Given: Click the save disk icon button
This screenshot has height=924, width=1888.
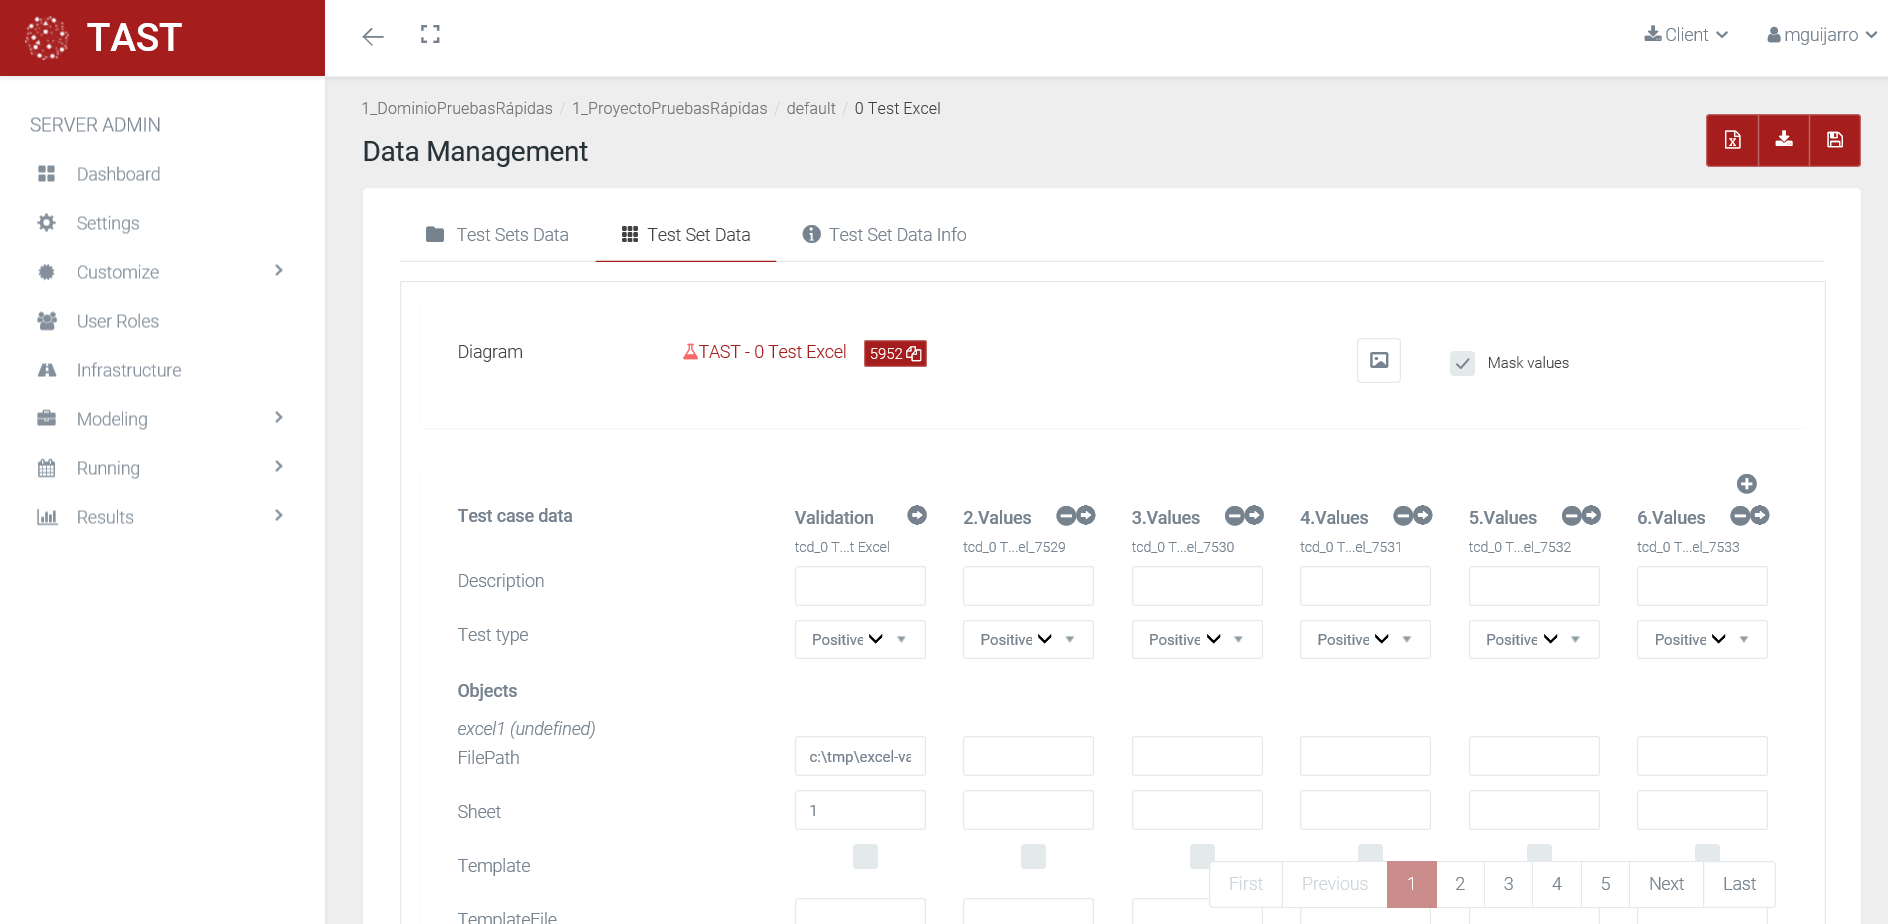Looking at the screenshot, I should (1834, 140).
